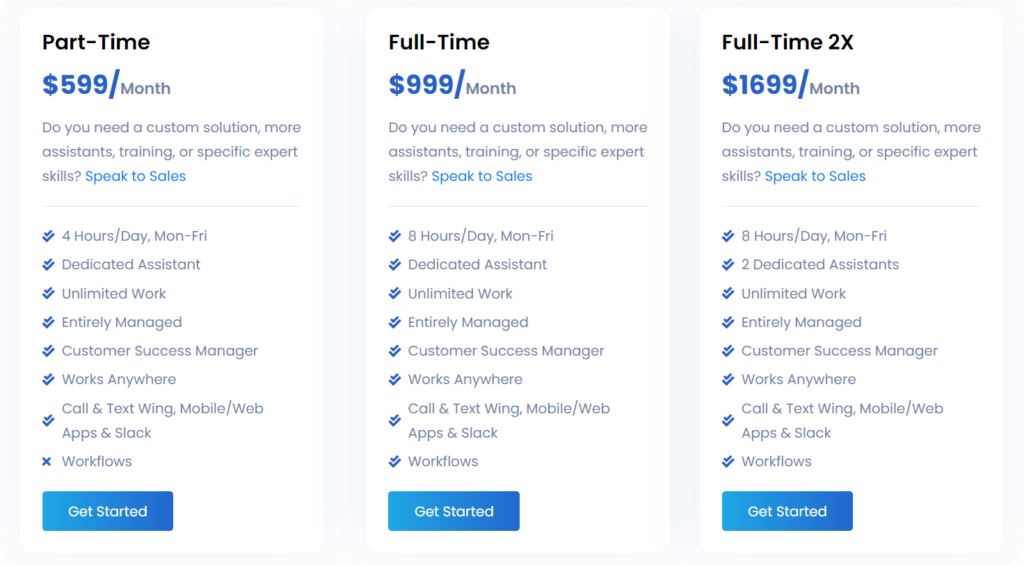Screen dimensions: 1024x565
Task: Click checkmark beside Workflows in Full-Time card
Action: (395, 462)
